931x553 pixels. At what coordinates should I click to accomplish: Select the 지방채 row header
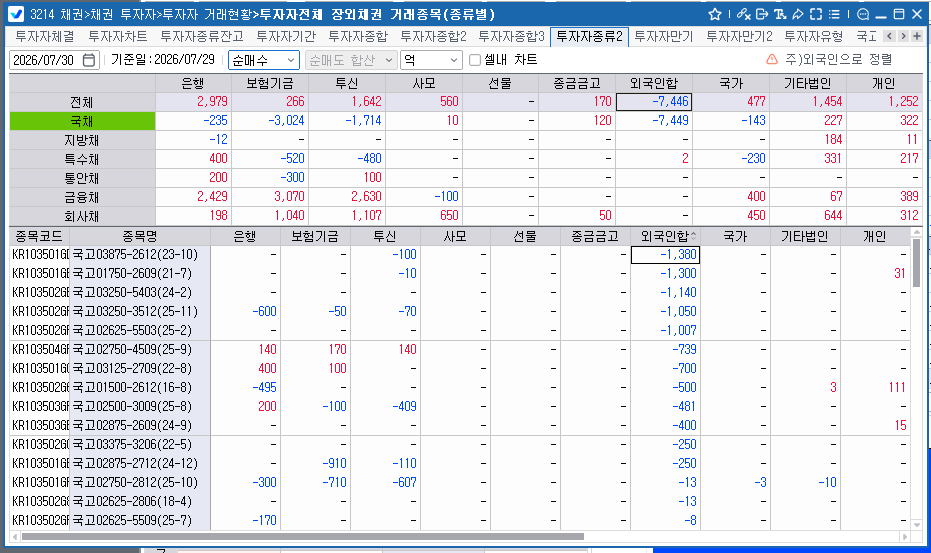pos(82,140)
